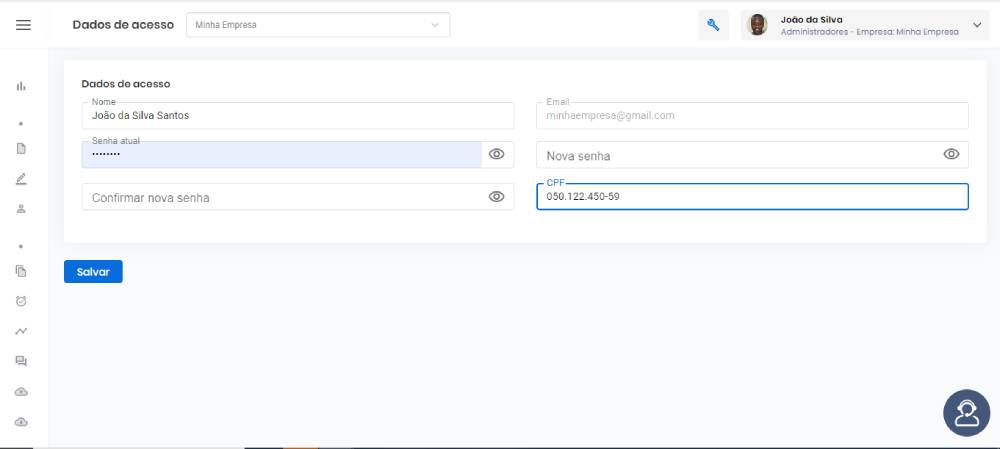
Task: Click João da Silva's avatar photo
Action: (x=757, y=25)
